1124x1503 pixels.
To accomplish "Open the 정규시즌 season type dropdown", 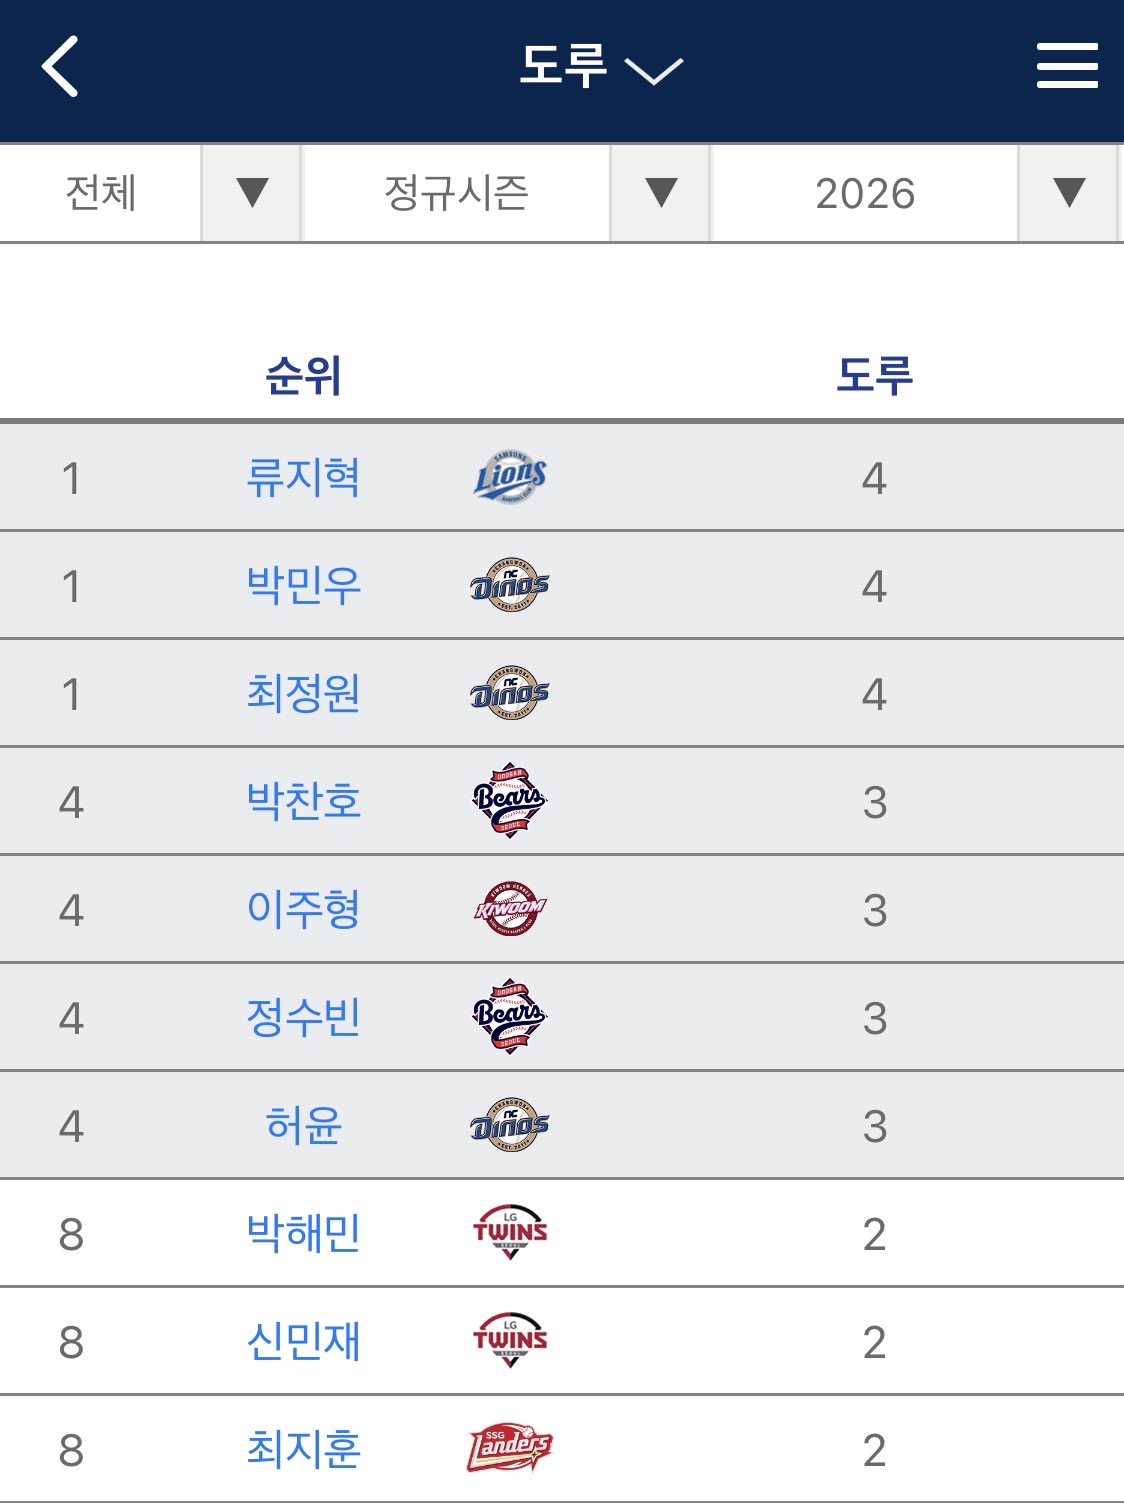I will click(x=505, y=193).
